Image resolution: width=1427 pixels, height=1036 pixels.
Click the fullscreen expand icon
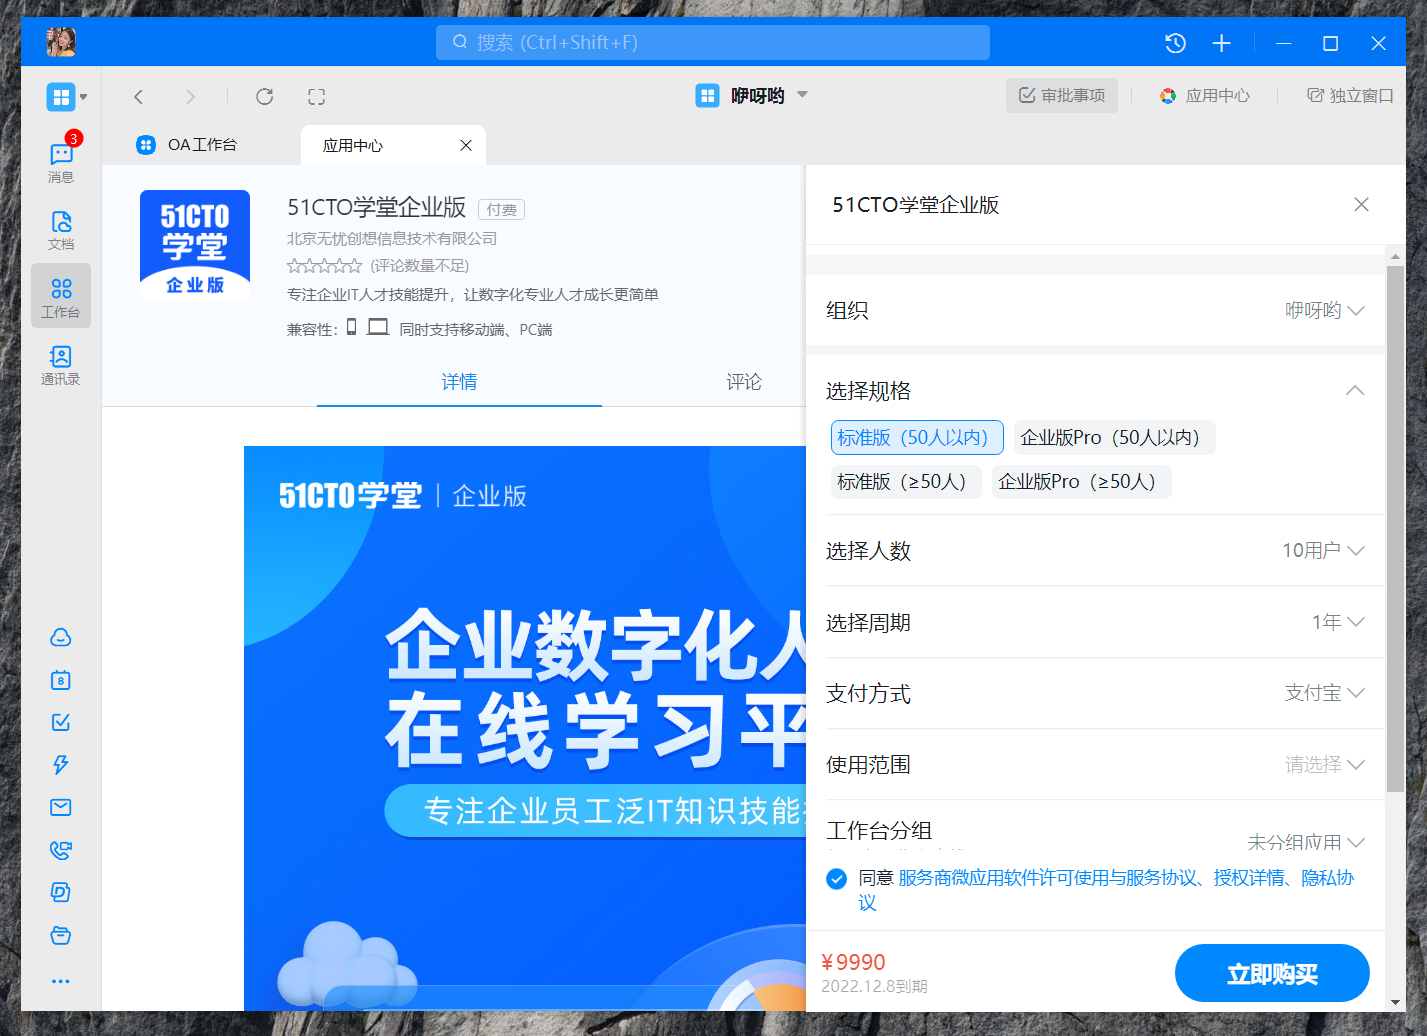click(x=316, y=96)
